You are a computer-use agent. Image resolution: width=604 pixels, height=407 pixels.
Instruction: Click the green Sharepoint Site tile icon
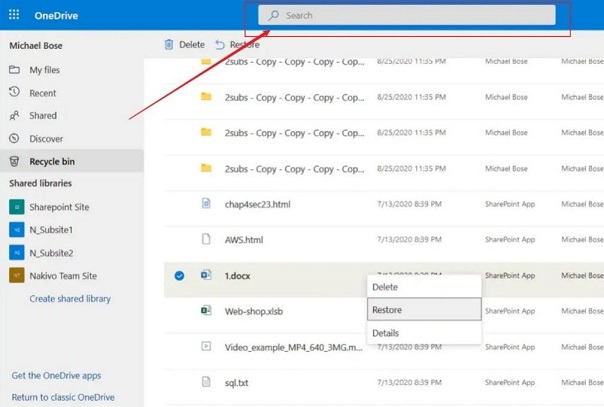coord(17,207)
